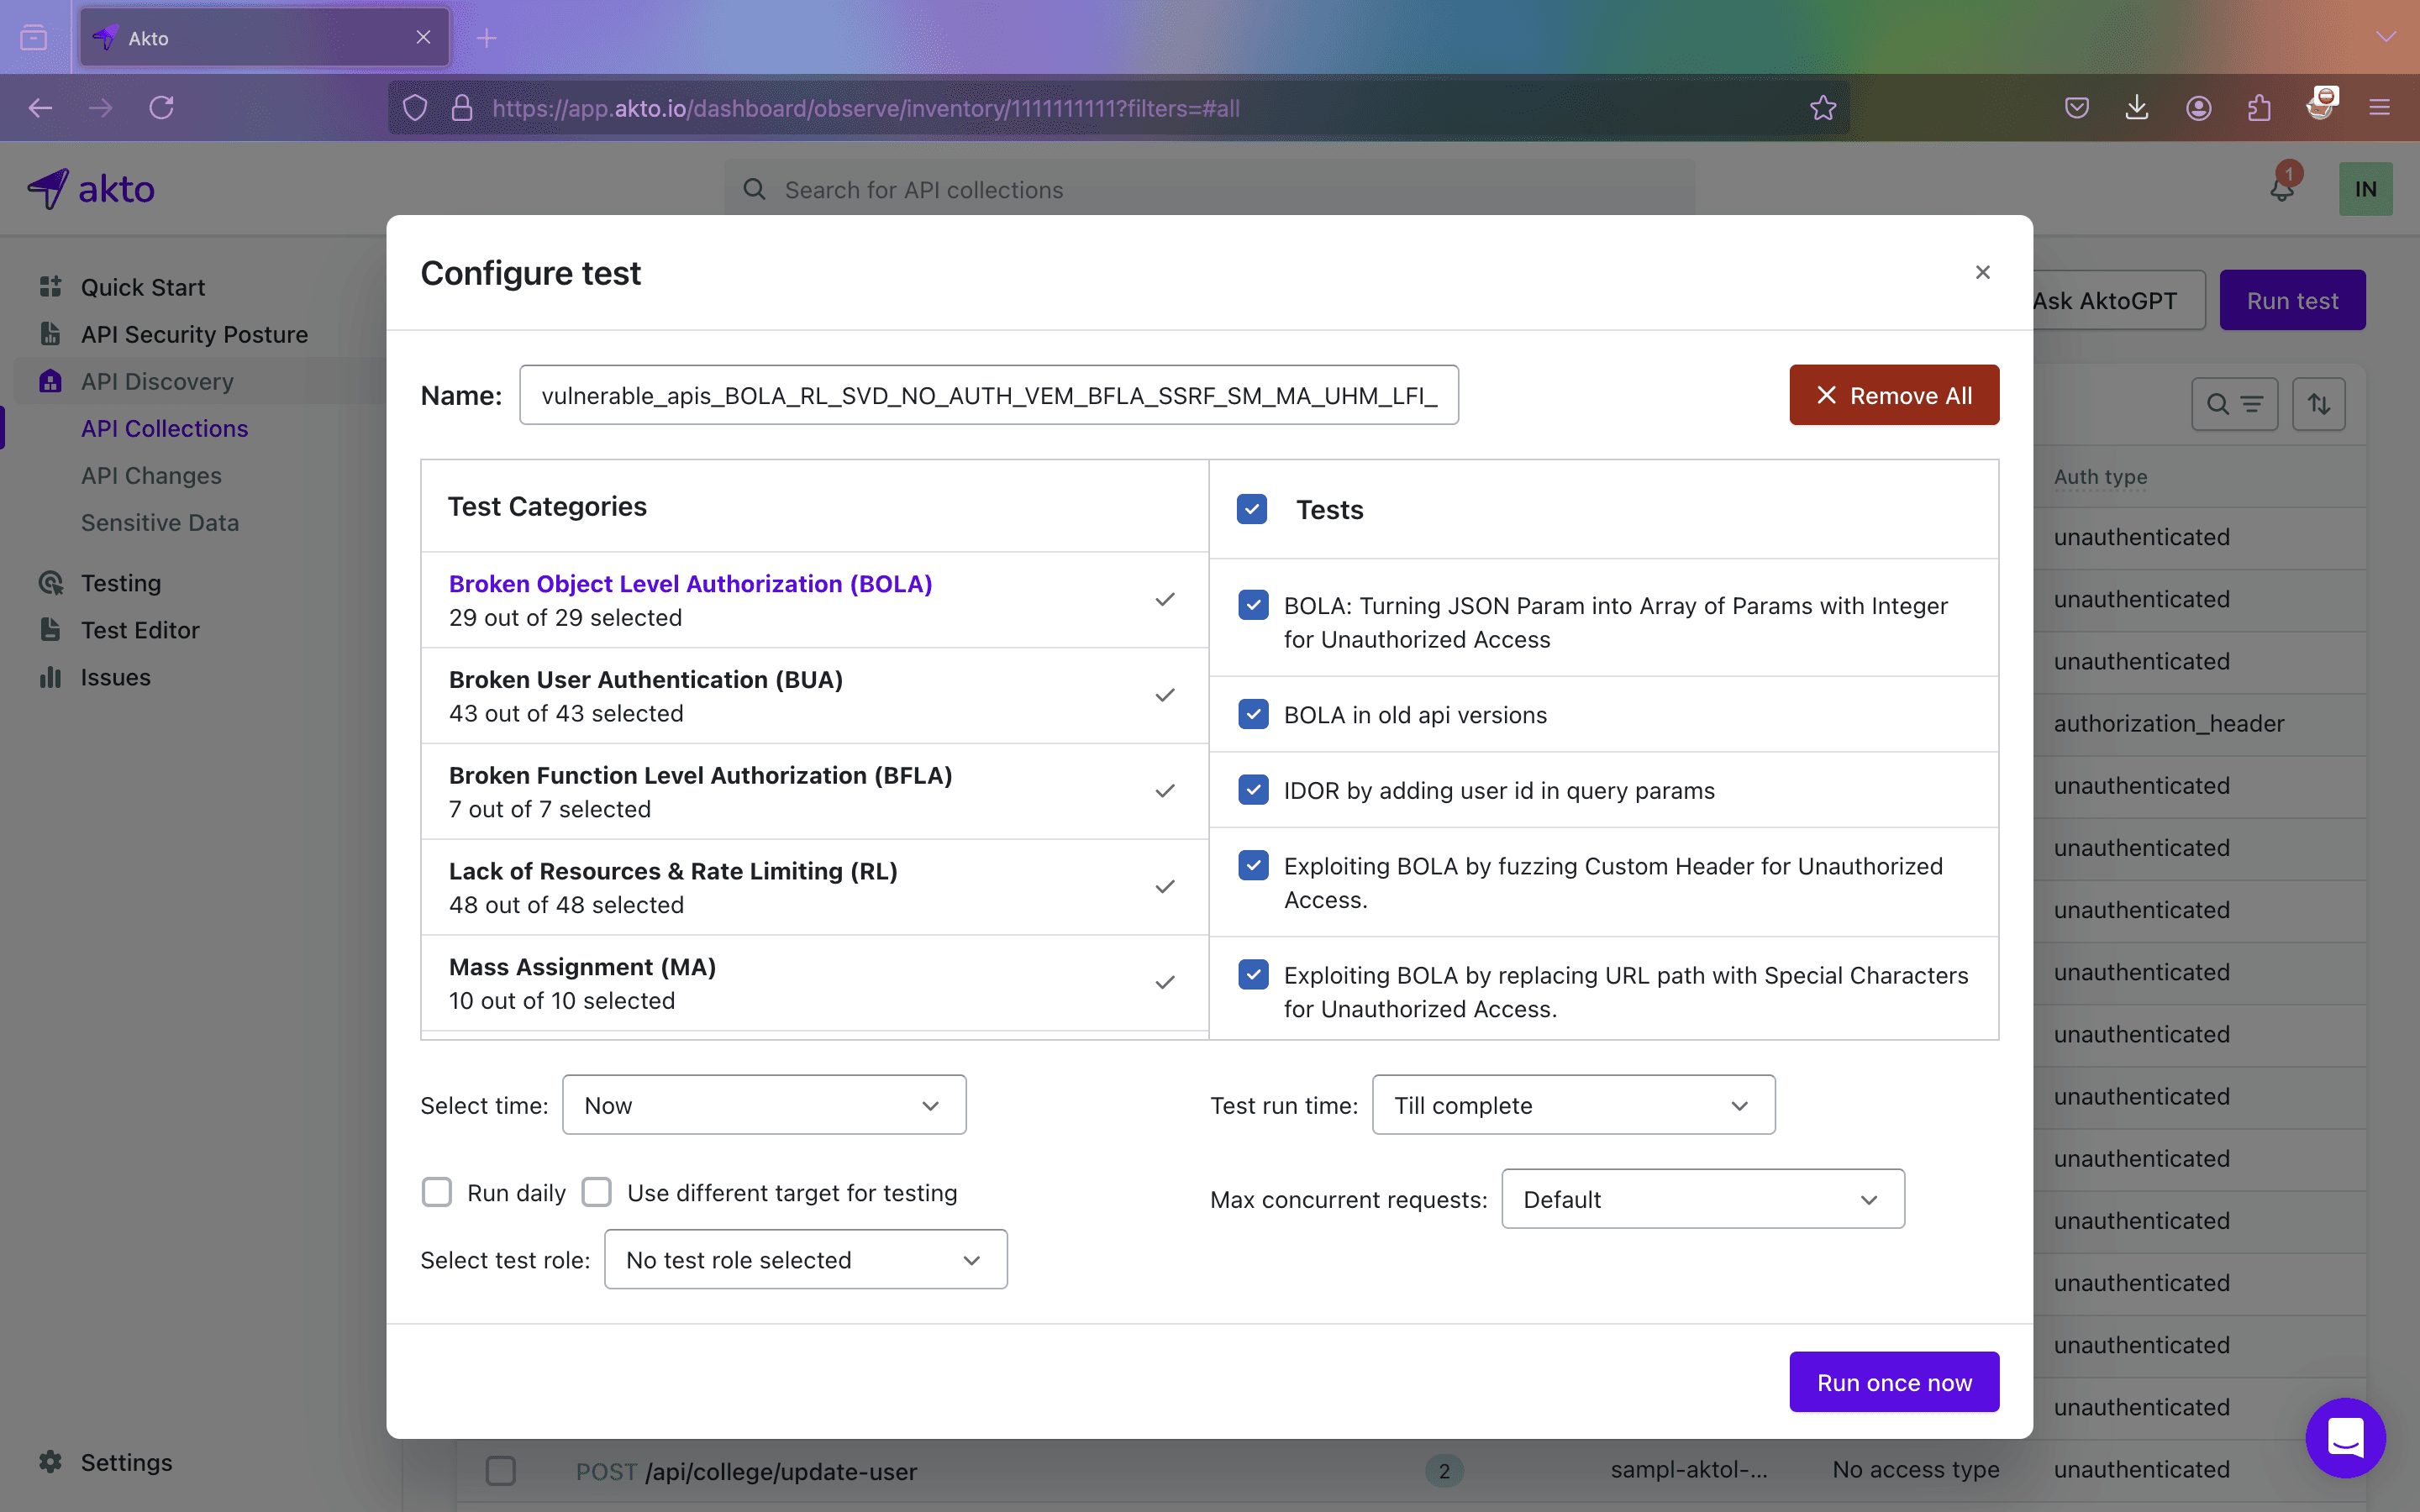Image resolution: width=2420 pixels, height=1512 pixels.
Task: Click Run once now button
Action: click(x=1894, y=1381)
